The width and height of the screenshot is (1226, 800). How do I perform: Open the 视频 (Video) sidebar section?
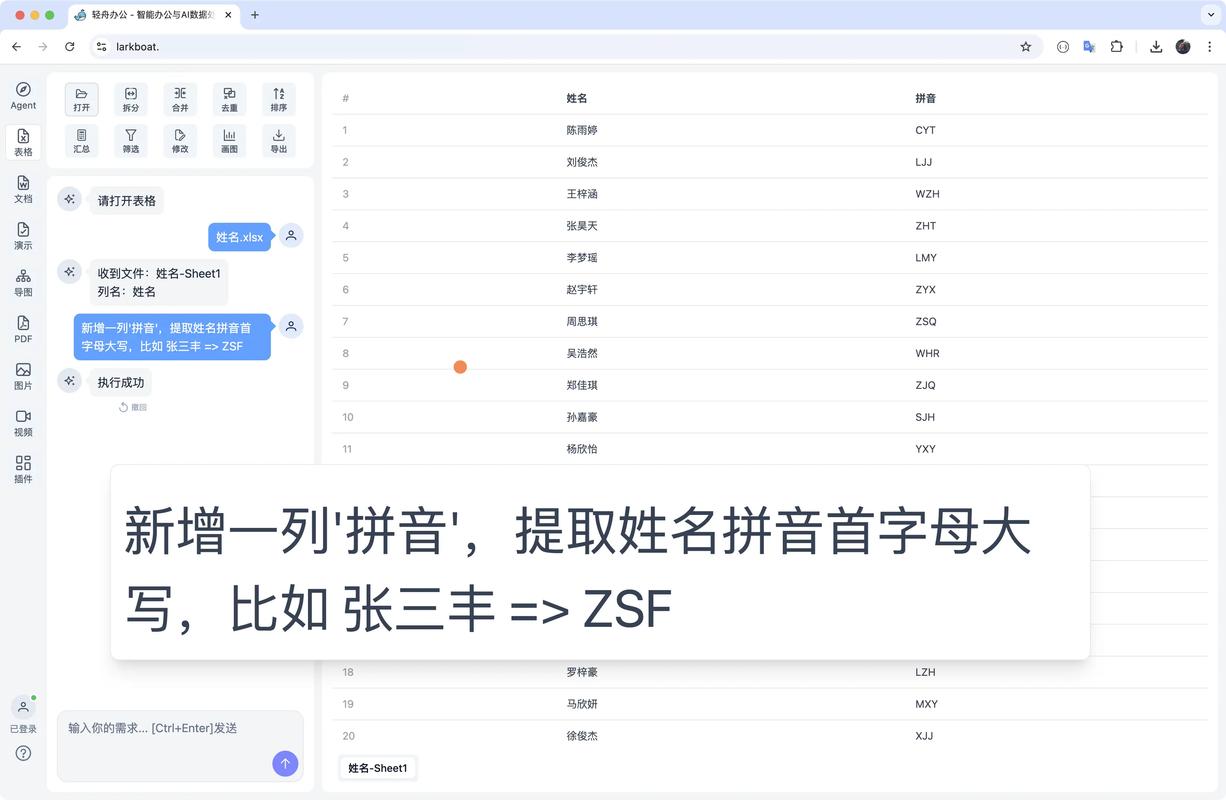(22, 424)
